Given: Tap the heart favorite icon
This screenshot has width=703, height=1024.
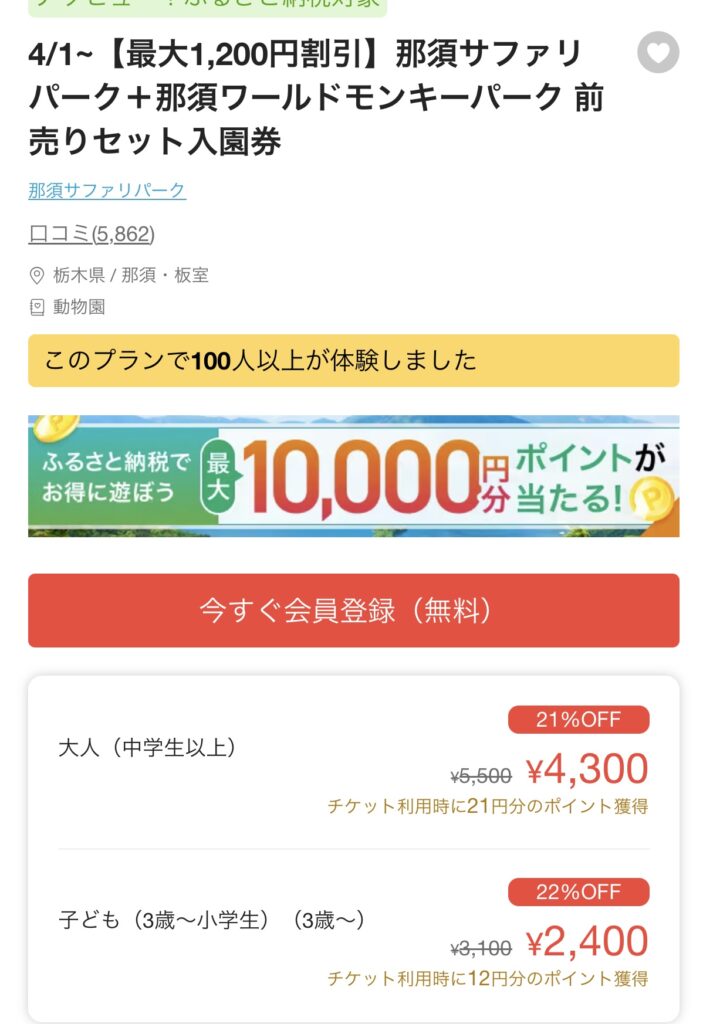Looking at the screenshot, I should (x=657, y=52).
